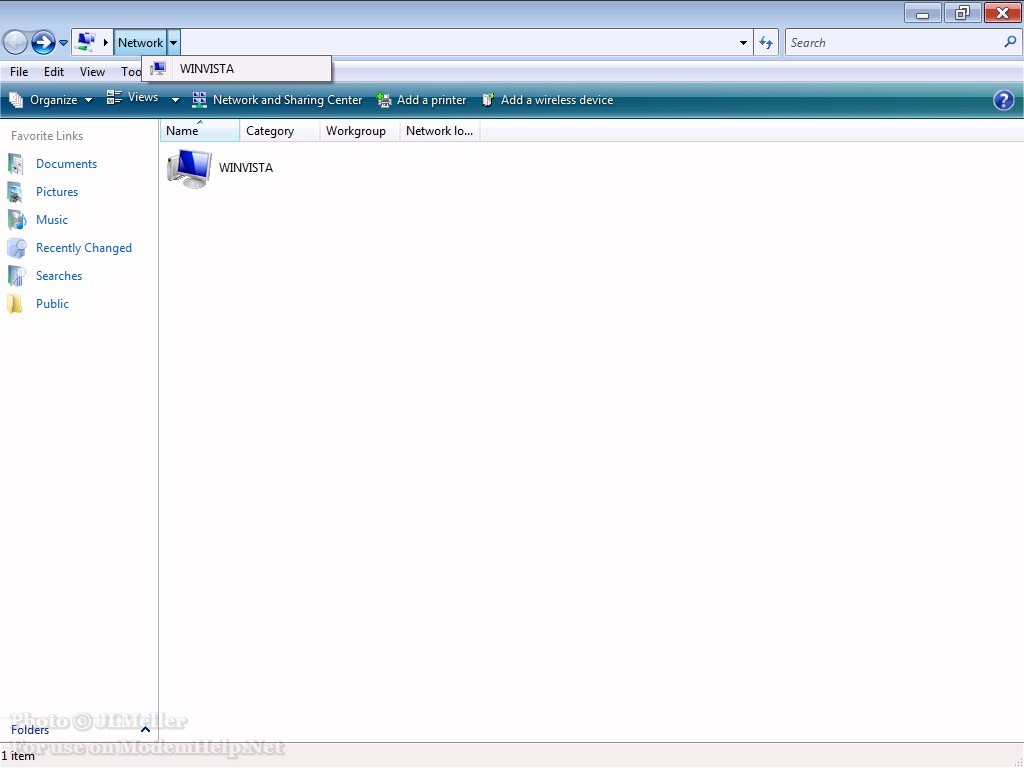Click the Music folder icon

pyautogui.click(x=16, y=220)
